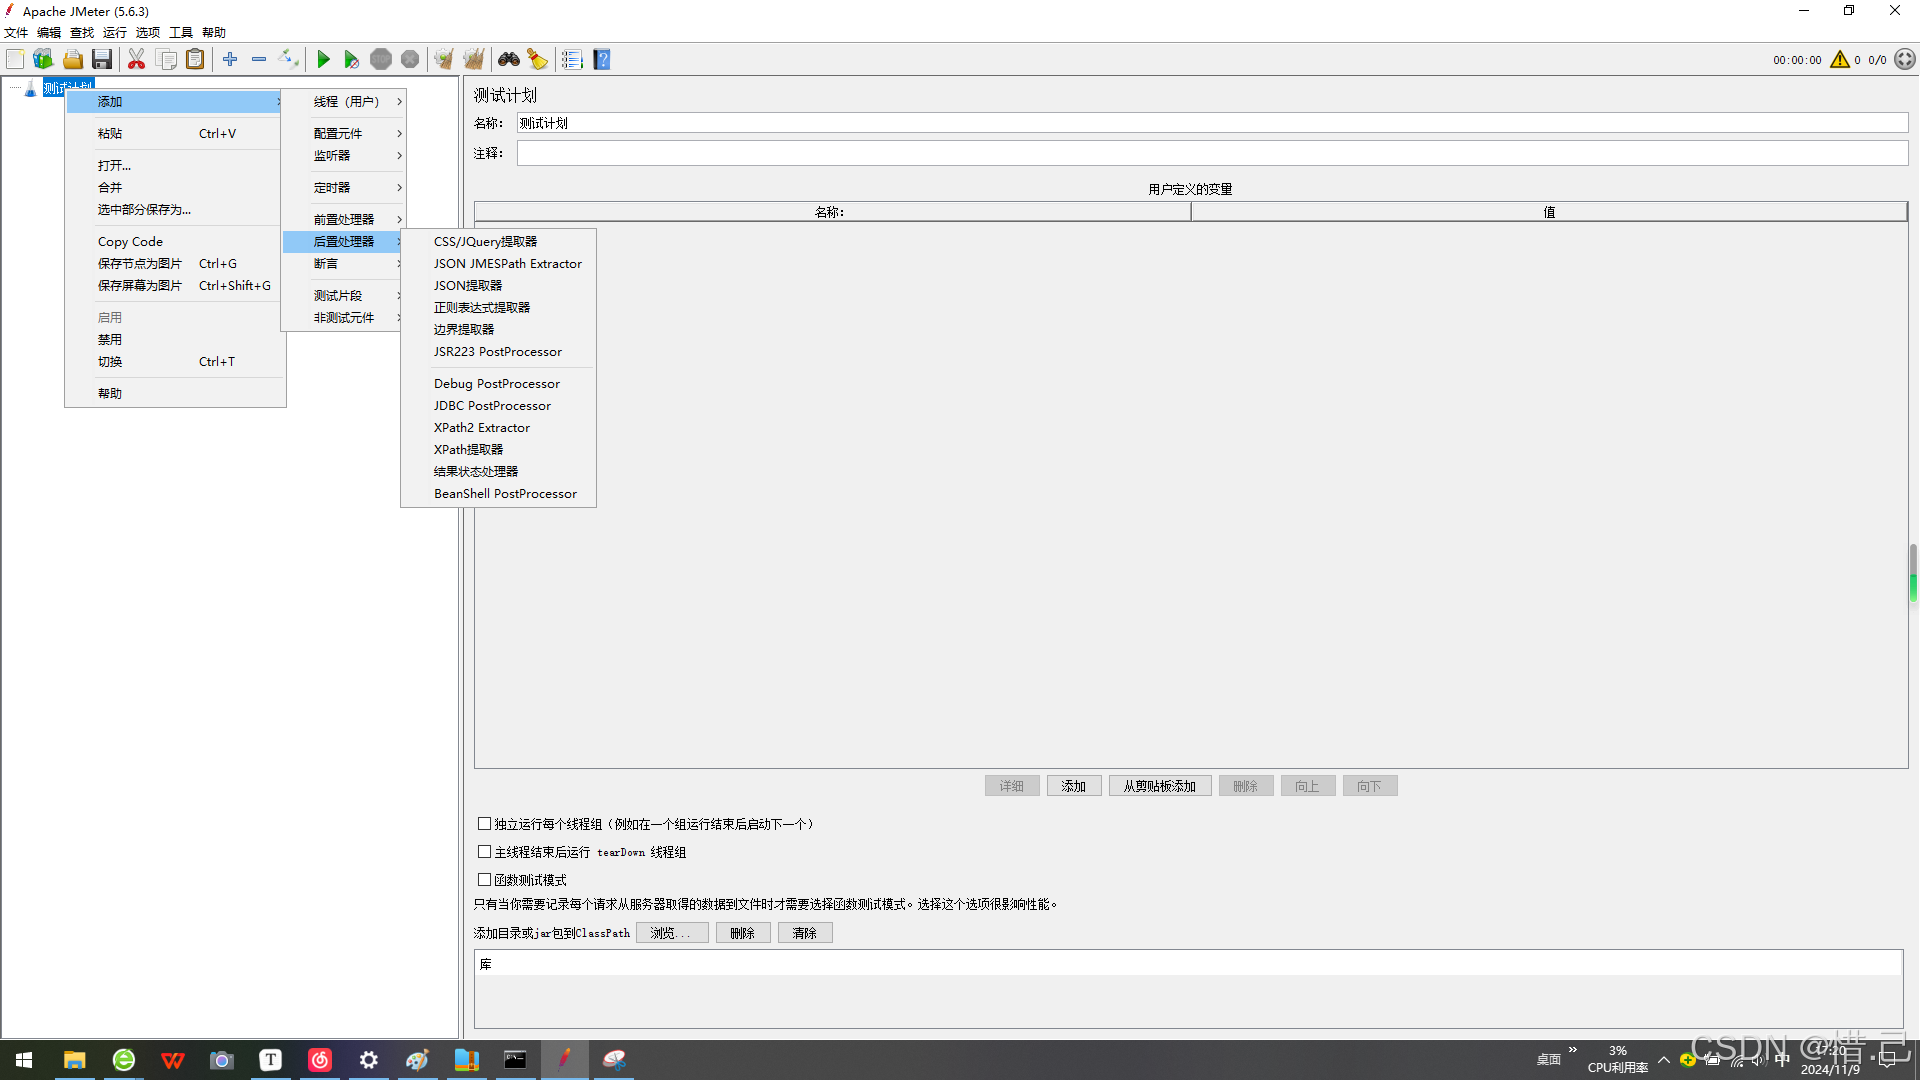Expand the 监听器 submenu entry
1920x1080 pixels.
pos(333,156)
